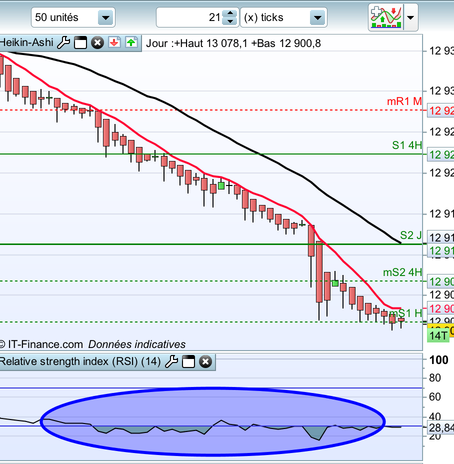Click Heikin-Ashi window panel icon
454x464 pixels.
(x=80, y=43)
